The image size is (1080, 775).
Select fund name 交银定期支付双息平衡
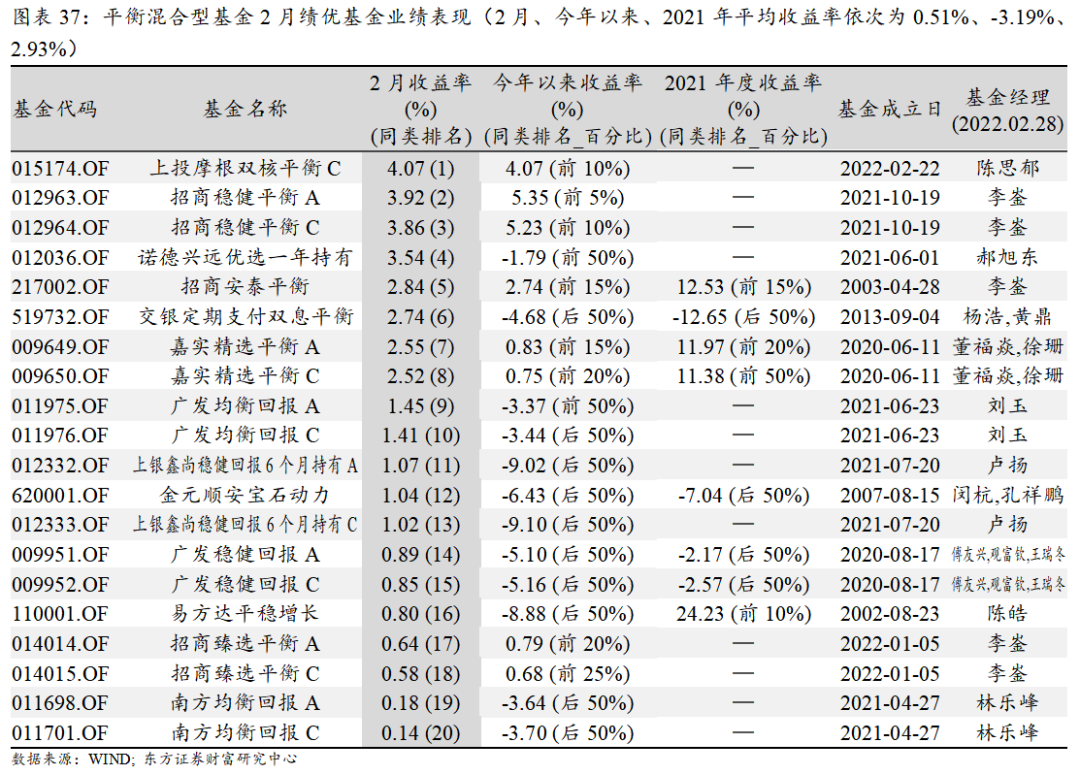[x=246, y=317]
